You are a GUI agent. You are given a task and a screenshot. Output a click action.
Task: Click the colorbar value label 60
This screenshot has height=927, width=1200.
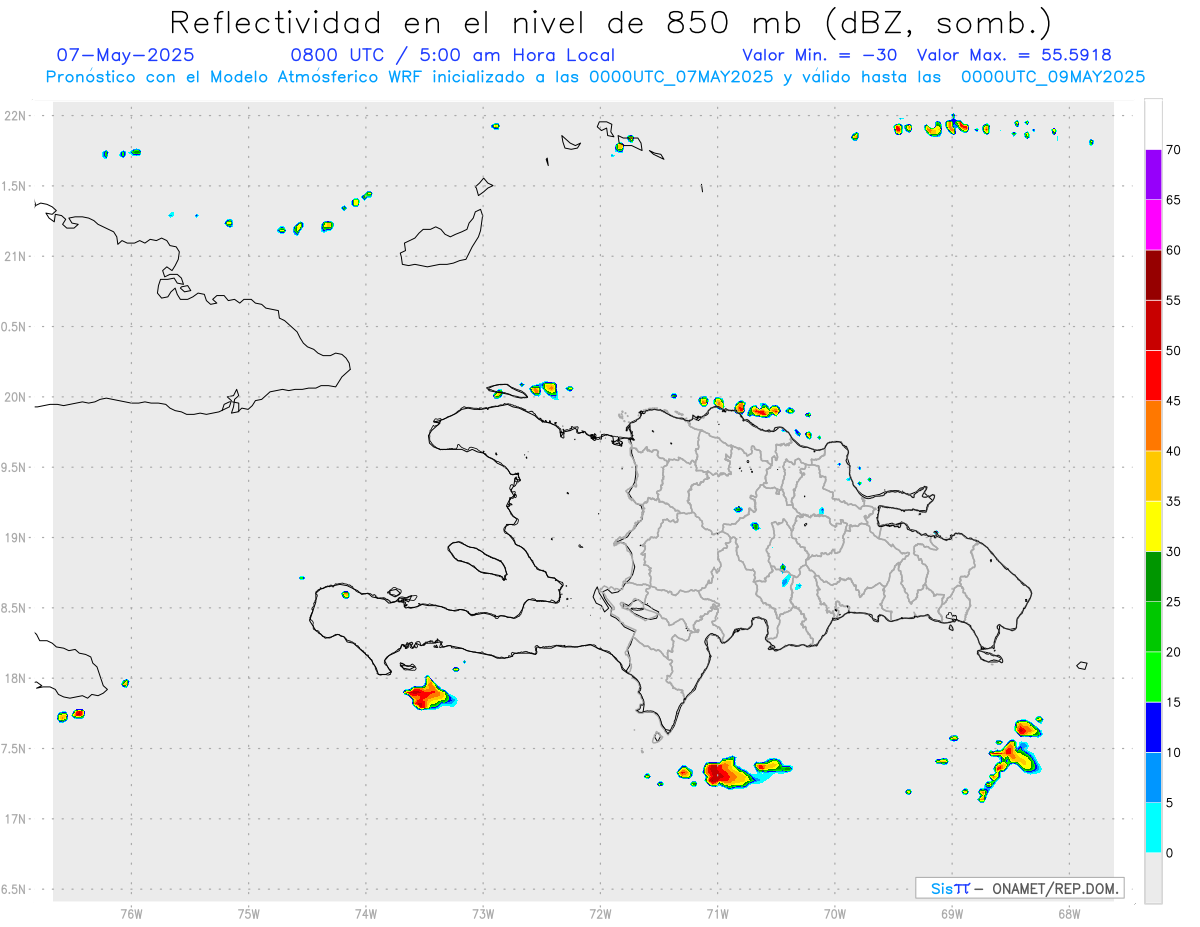[x=1173, y=250]
